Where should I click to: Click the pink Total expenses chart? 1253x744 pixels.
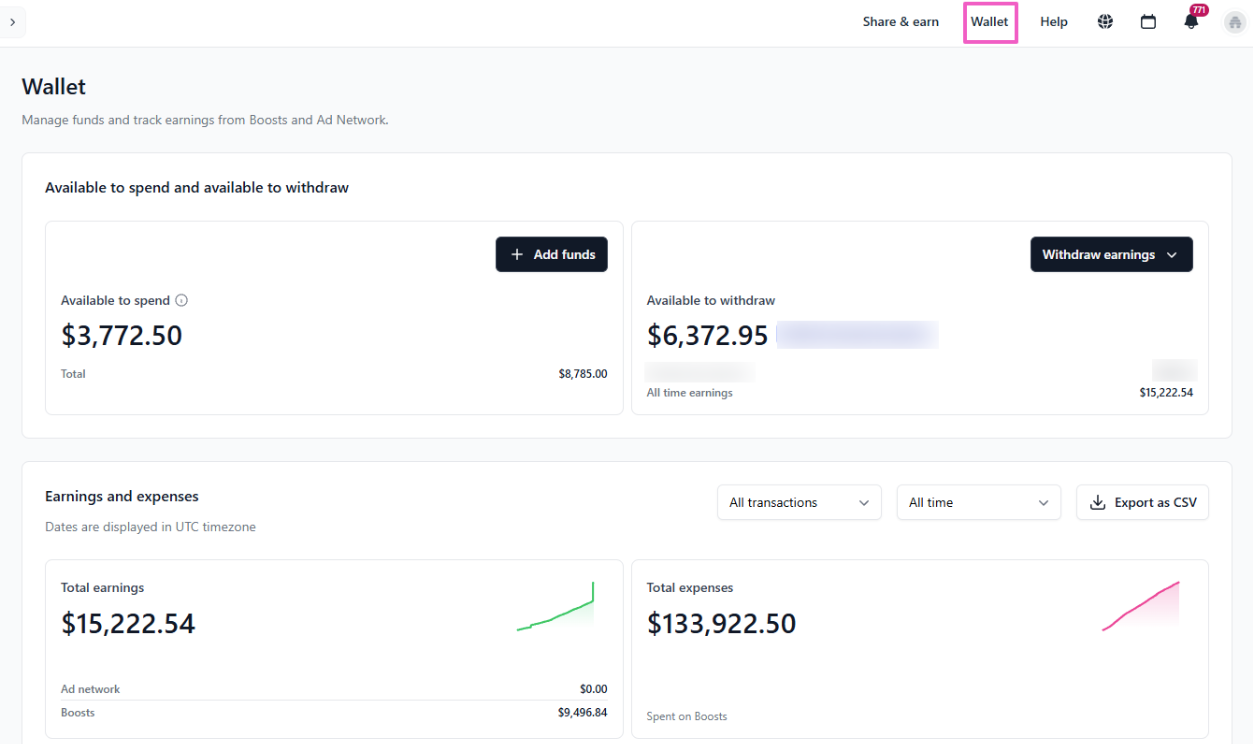pyautogui.click(x=1141, y=607)
